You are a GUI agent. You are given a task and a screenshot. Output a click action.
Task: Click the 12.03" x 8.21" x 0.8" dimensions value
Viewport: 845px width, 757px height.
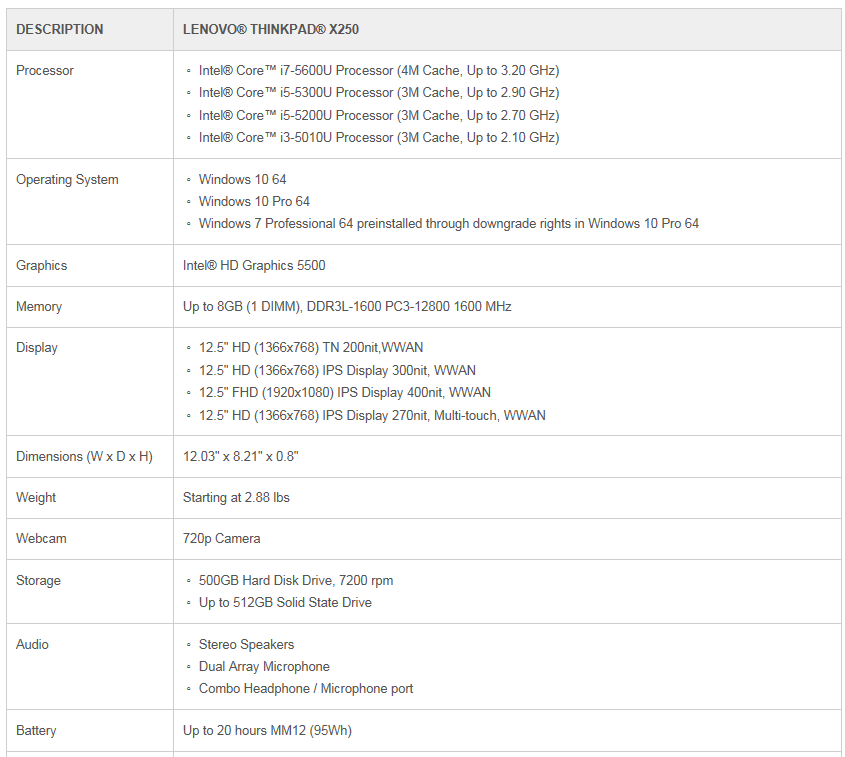pos(240,456)
